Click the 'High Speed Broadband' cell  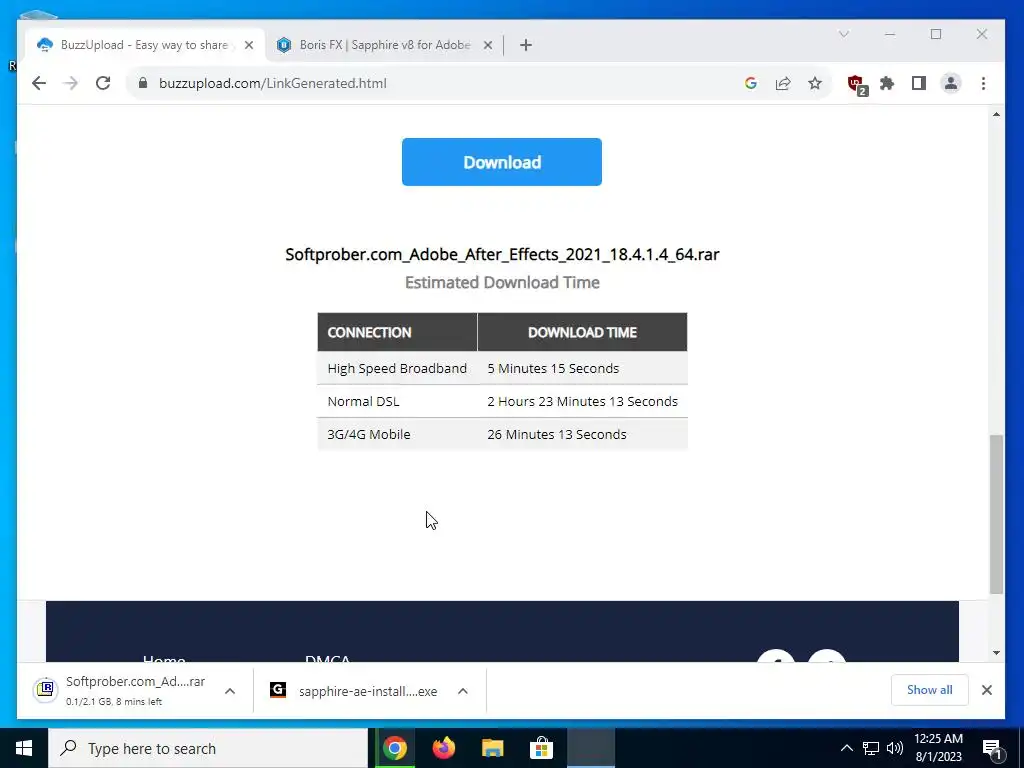pos(397,368)
